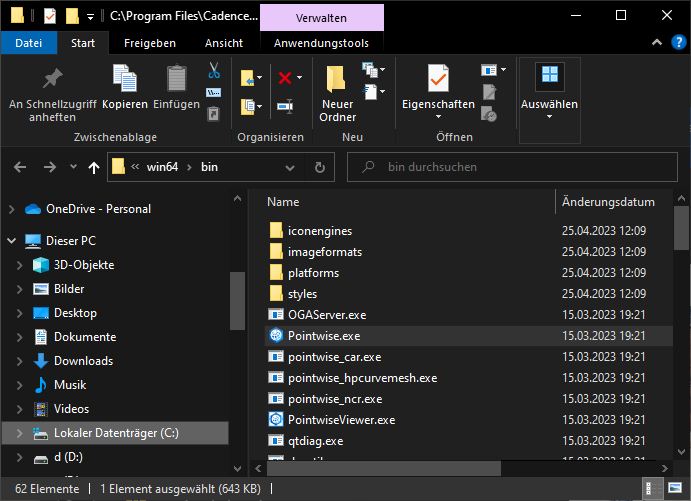
Task: Expand Downloads tree node
Action: 19,361
